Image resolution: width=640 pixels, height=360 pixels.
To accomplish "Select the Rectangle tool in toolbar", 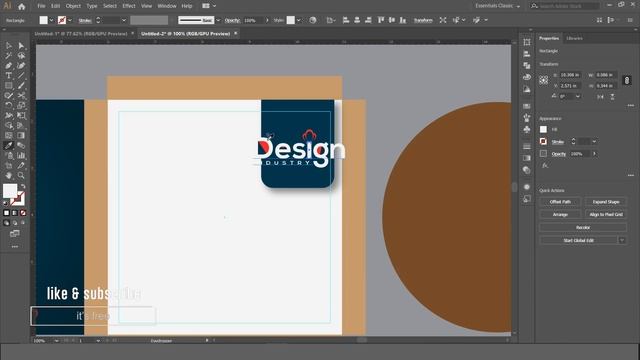I will click(9, 85).
